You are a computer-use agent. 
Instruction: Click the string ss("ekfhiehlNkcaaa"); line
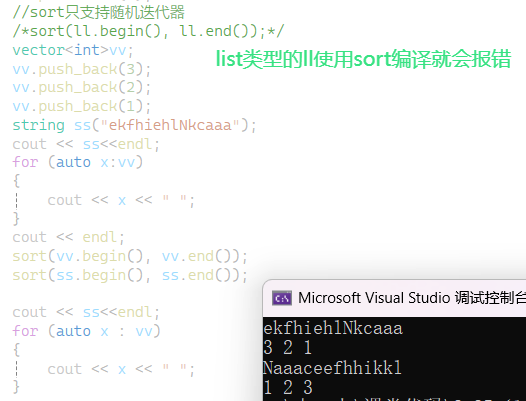point(135,125)
